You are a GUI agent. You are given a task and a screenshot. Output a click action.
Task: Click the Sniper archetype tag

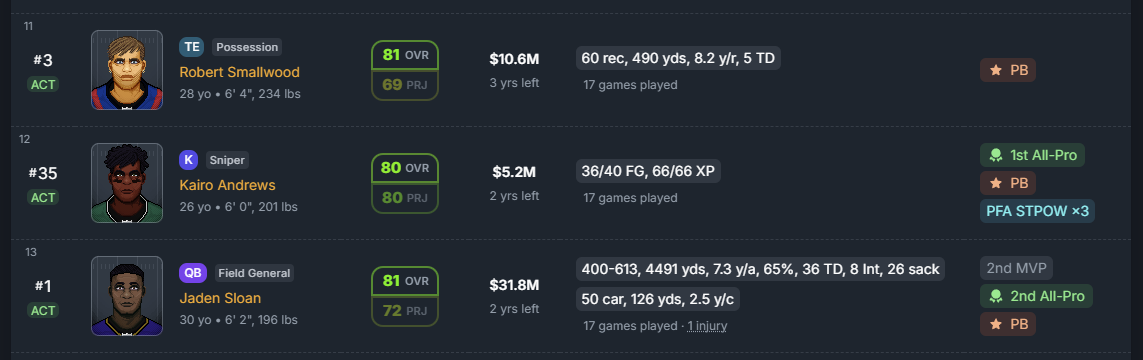coord(229,160)
